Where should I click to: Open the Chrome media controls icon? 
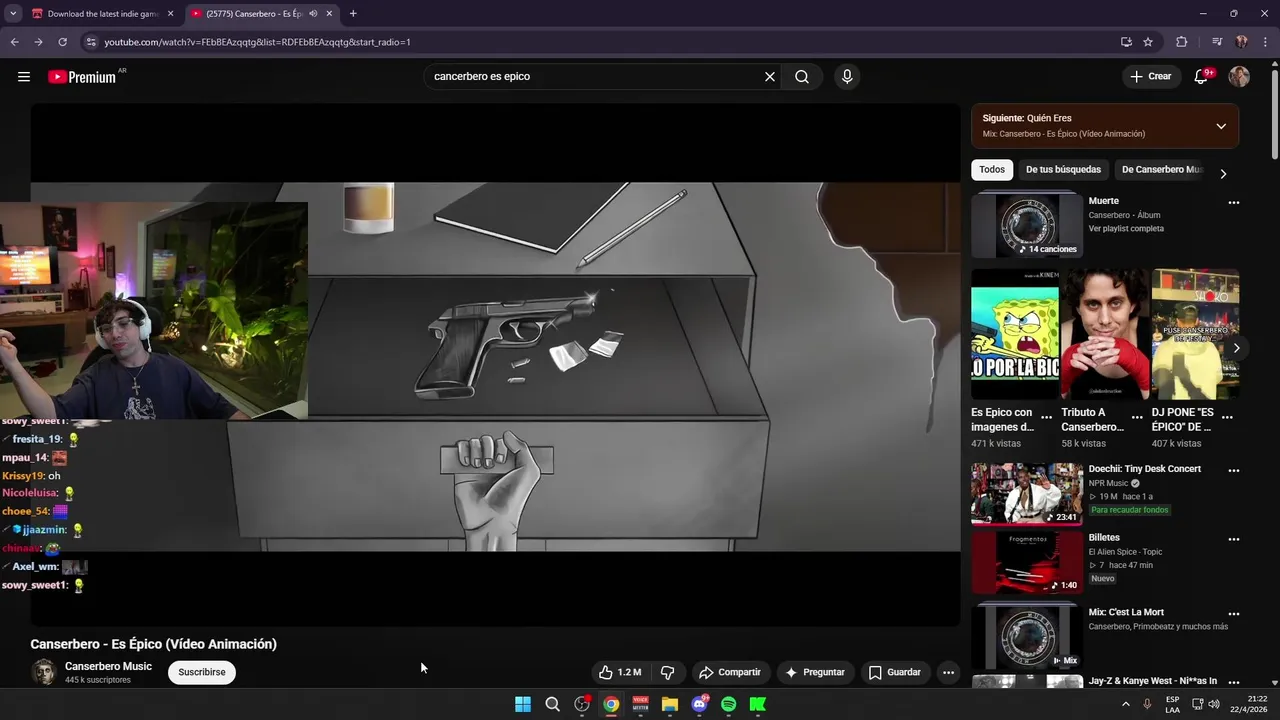(x=1217, y=42)
